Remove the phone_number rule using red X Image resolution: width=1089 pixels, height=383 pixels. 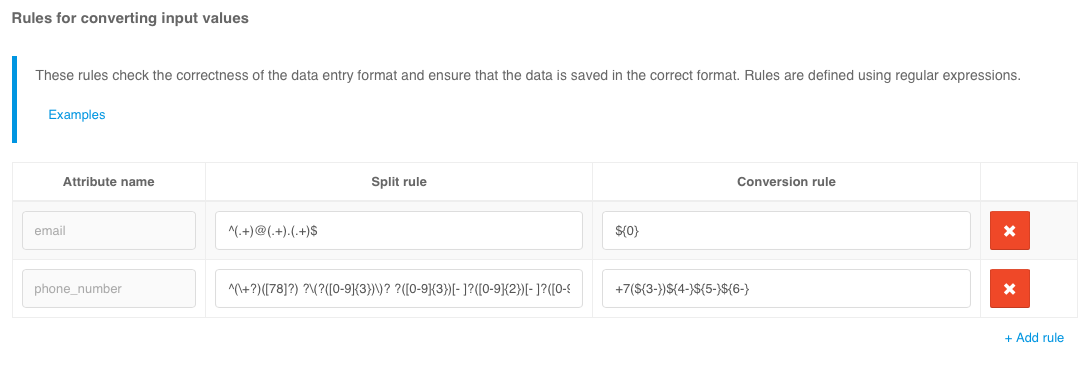click(1009, 288)
